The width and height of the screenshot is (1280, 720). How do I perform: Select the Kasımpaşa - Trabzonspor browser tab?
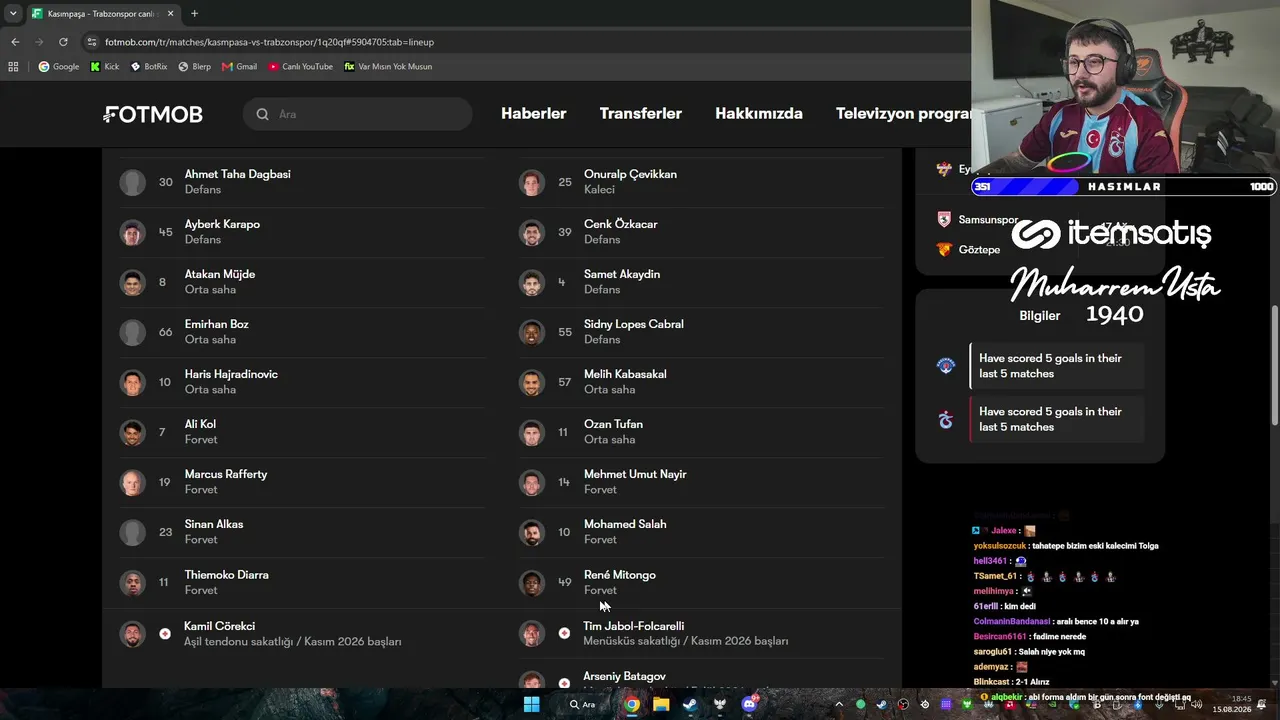[x=104, y=14]
